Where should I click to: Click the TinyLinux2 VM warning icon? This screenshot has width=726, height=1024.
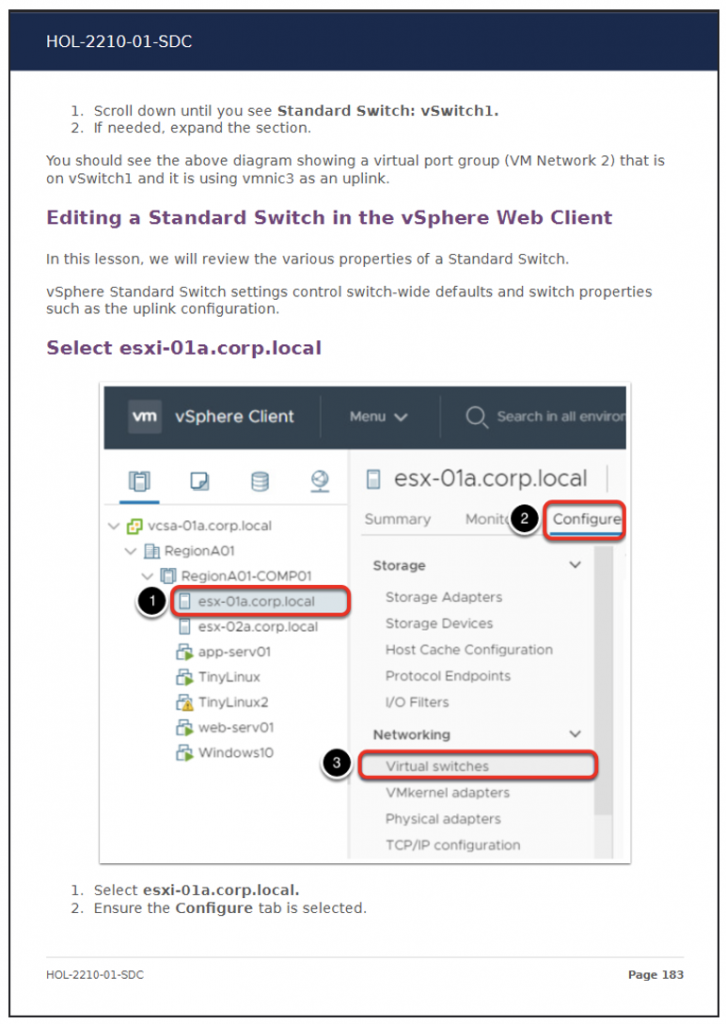point(185,703)
